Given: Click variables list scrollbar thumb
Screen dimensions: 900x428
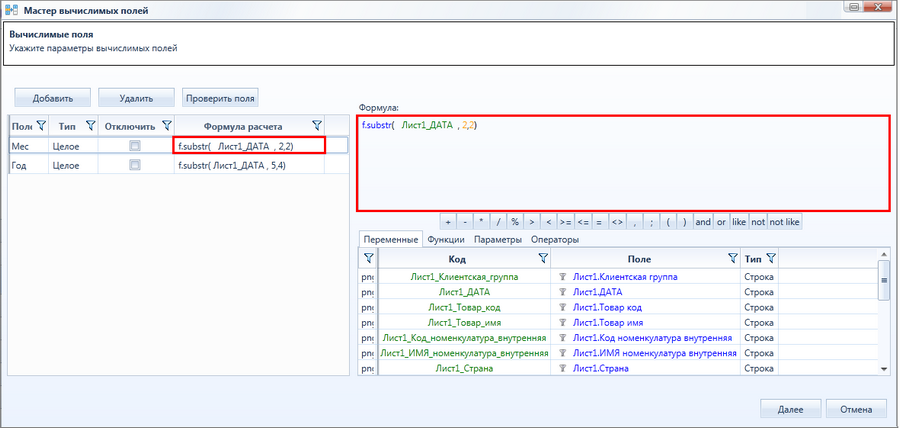Looking at the screenshot, I should [885, 279].
